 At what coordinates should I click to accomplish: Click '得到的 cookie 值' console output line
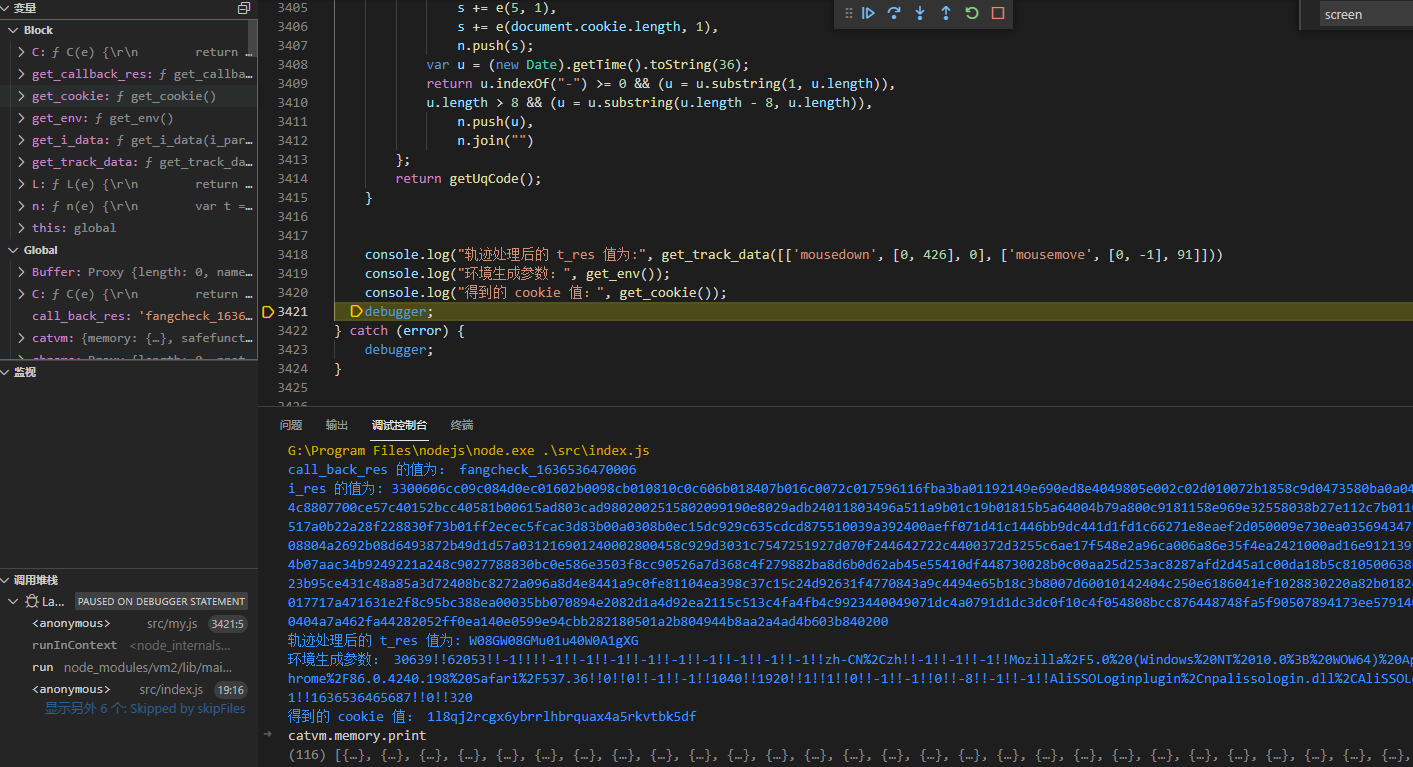(492, 717)
